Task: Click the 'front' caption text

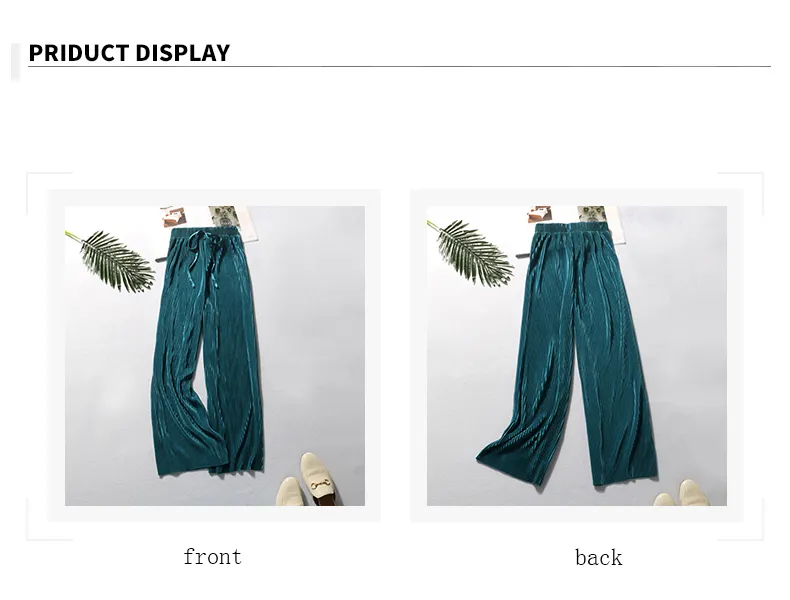Action: (x=212, y=557)
